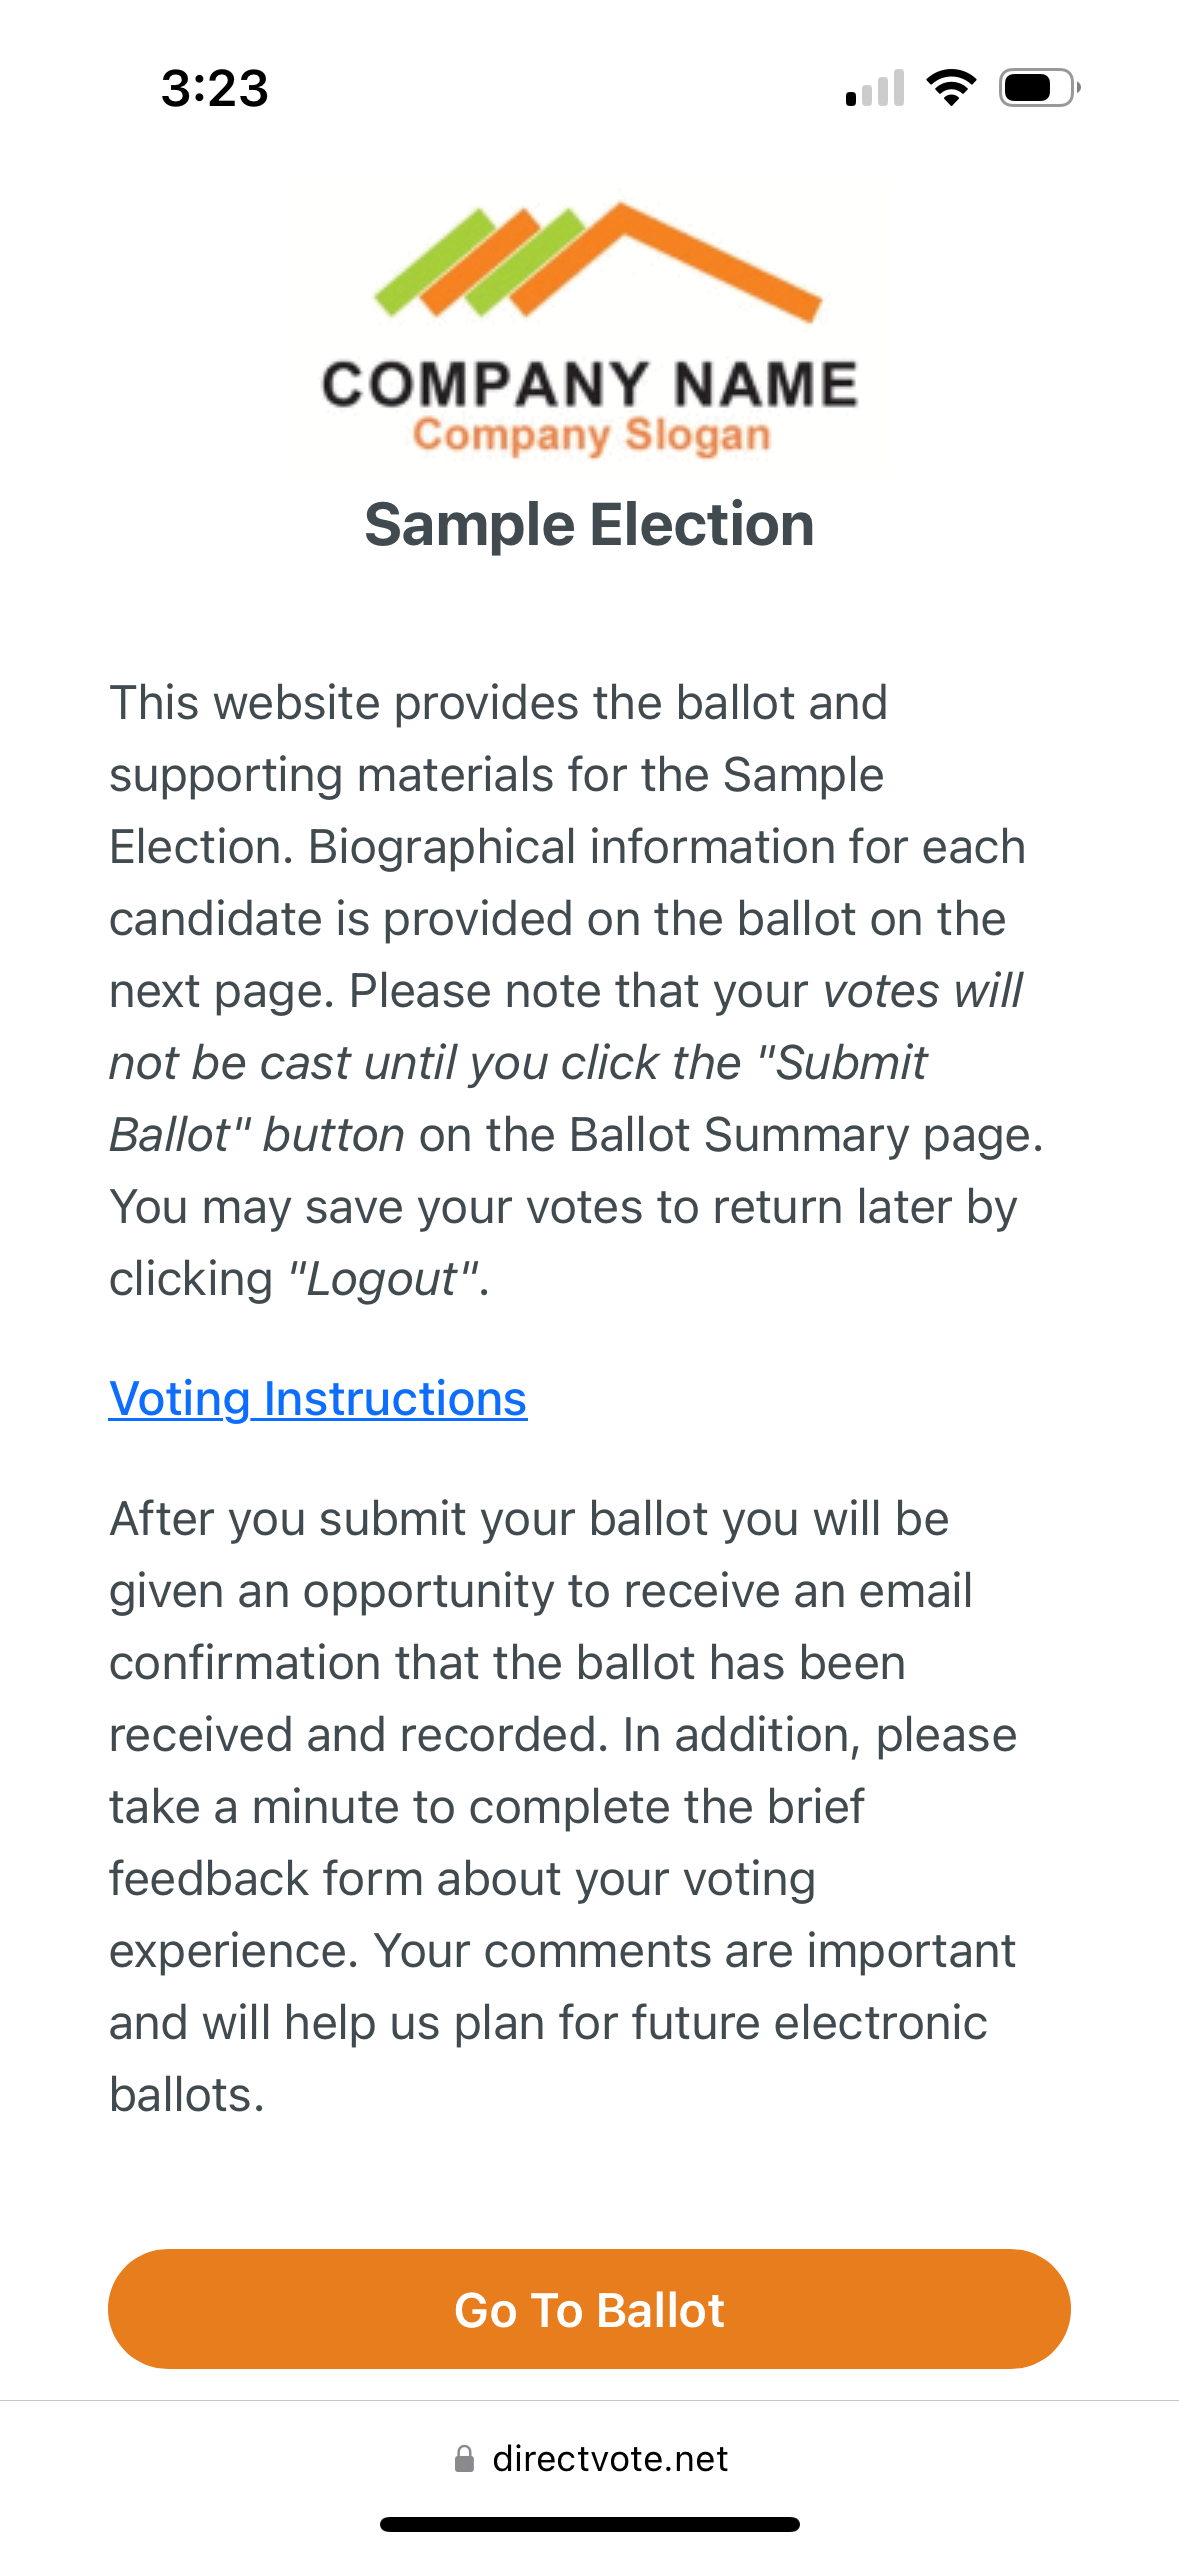Image resolution: width=1179 pixels, height=2556 pixels.
Task: Click the "This website provides the ballot" sentence
Action: [x=498, y=703]
